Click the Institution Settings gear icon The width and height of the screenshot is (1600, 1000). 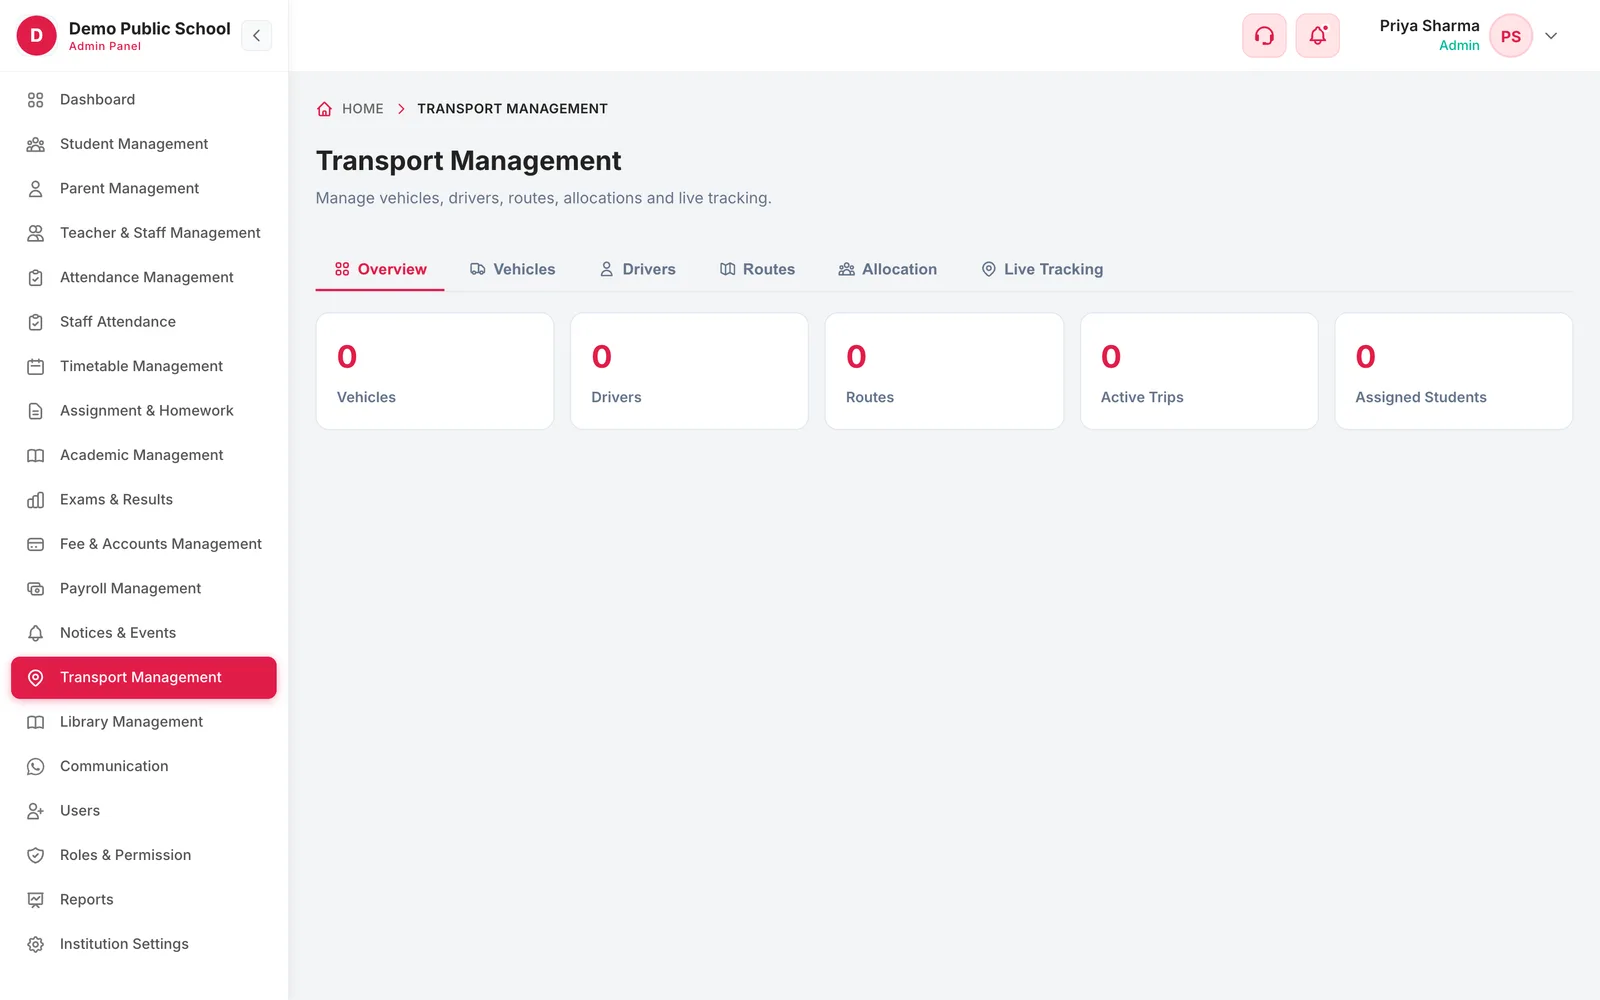[35, 944]
